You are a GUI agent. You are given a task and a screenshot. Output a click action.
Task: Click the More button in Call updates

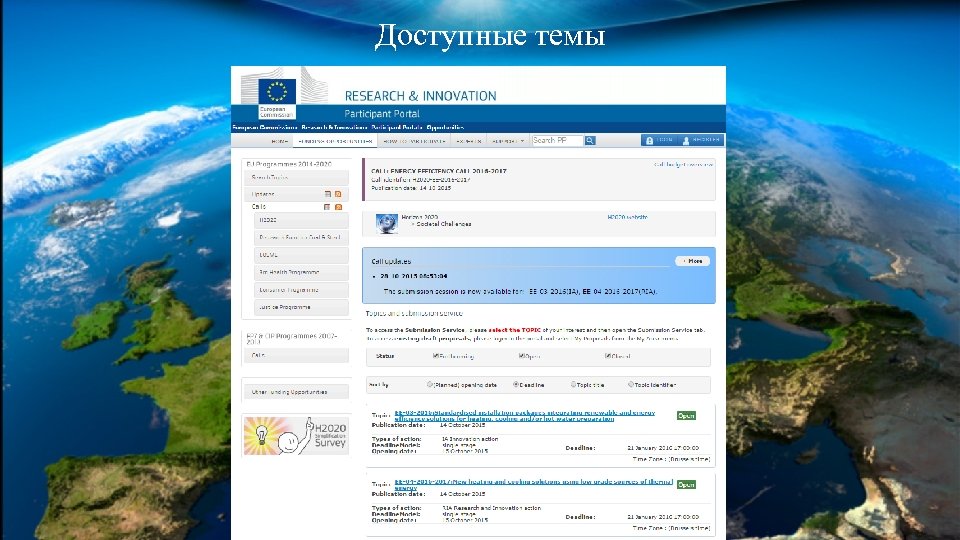[692, 261]
